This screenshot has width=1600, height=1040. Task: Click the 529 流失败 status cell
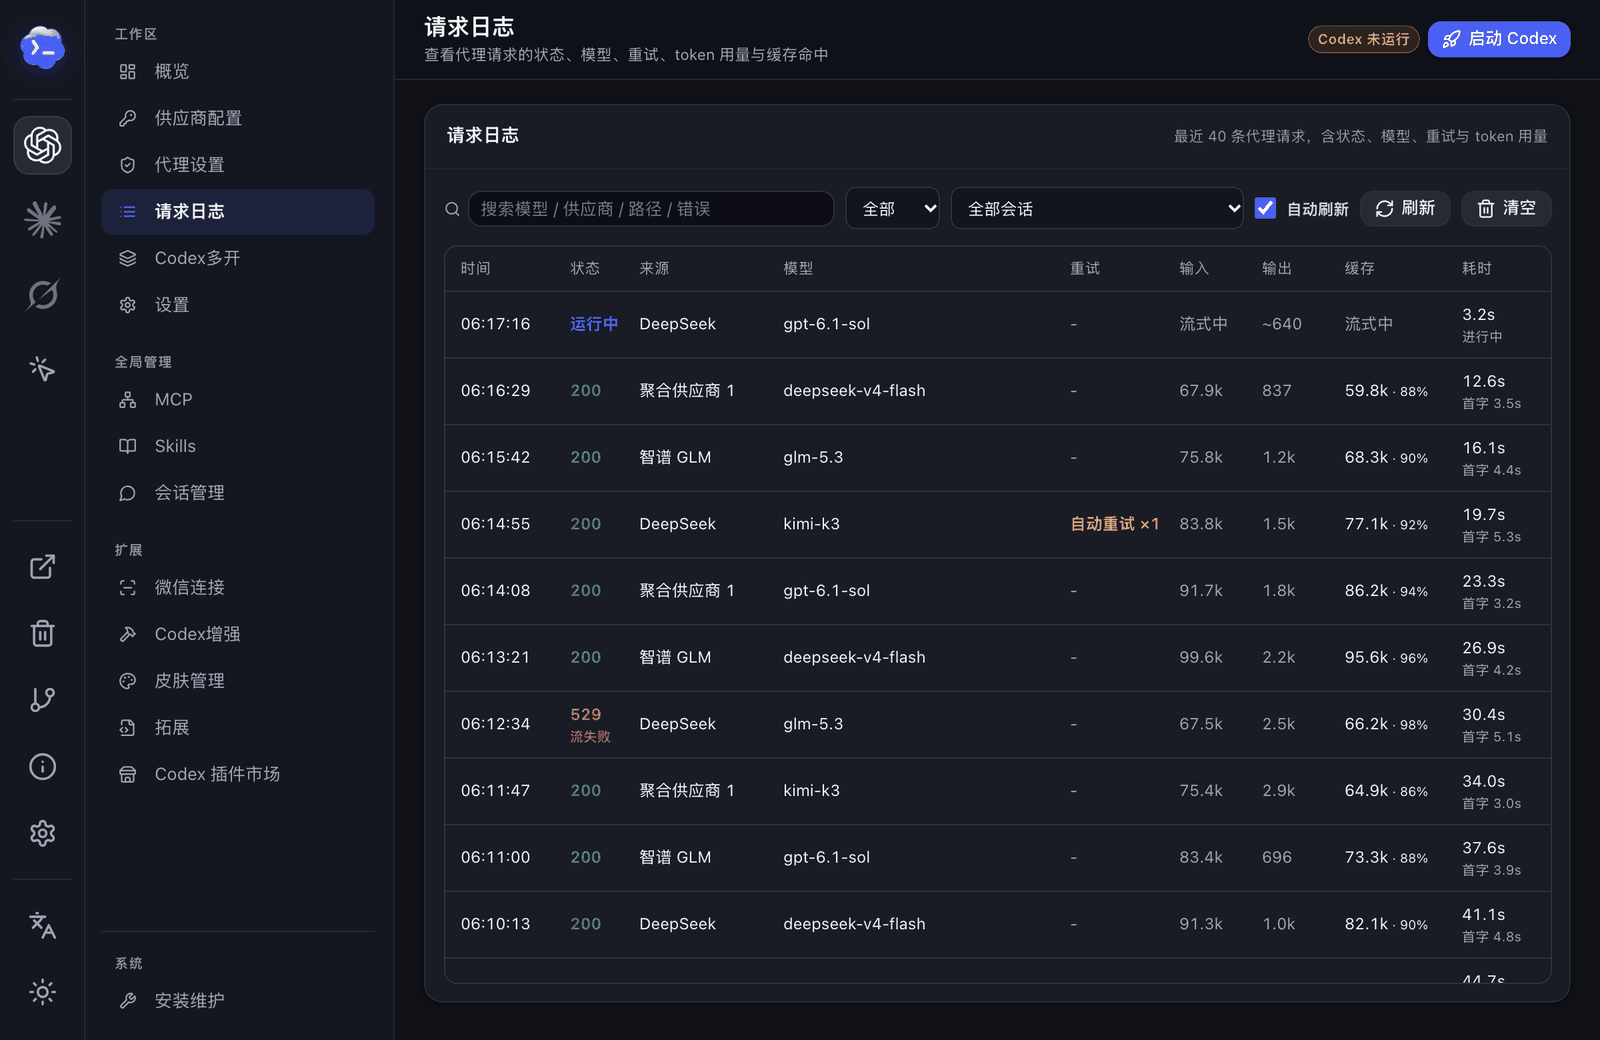click(590, 724)
